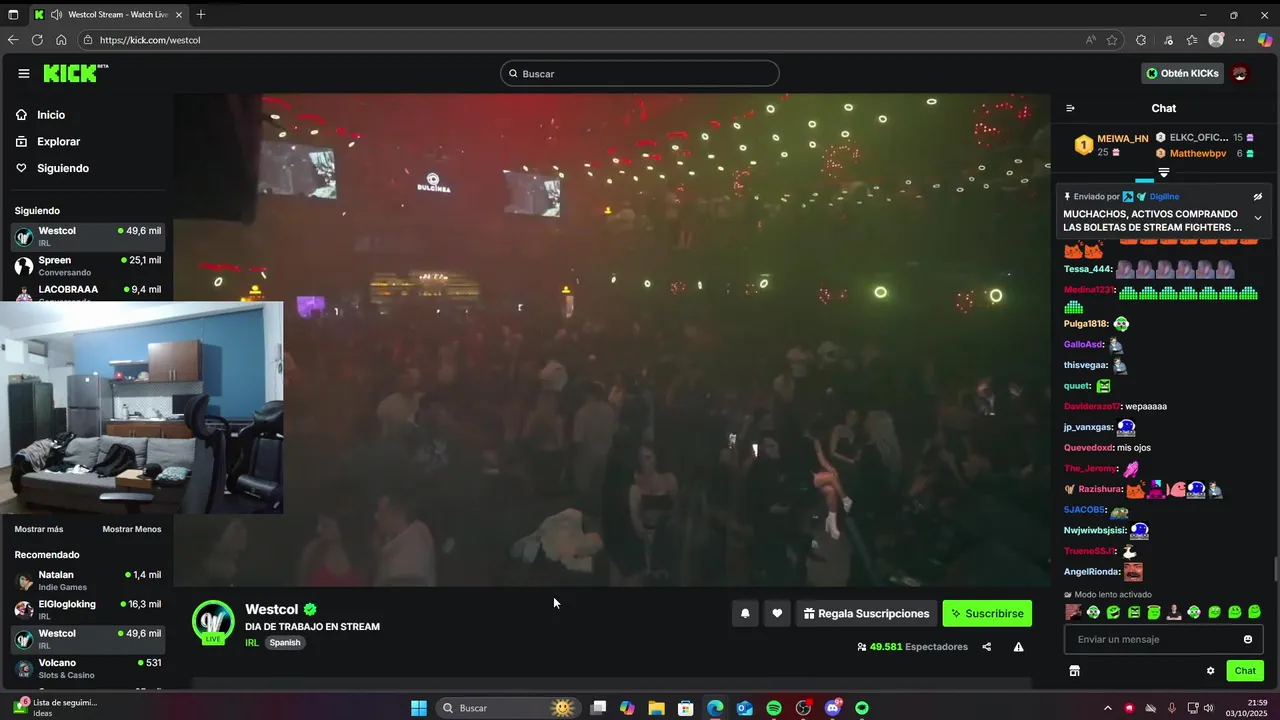Open the chat shop storefront icon
Screen dimensions: 1280x720
click(x=1074, y=671)
